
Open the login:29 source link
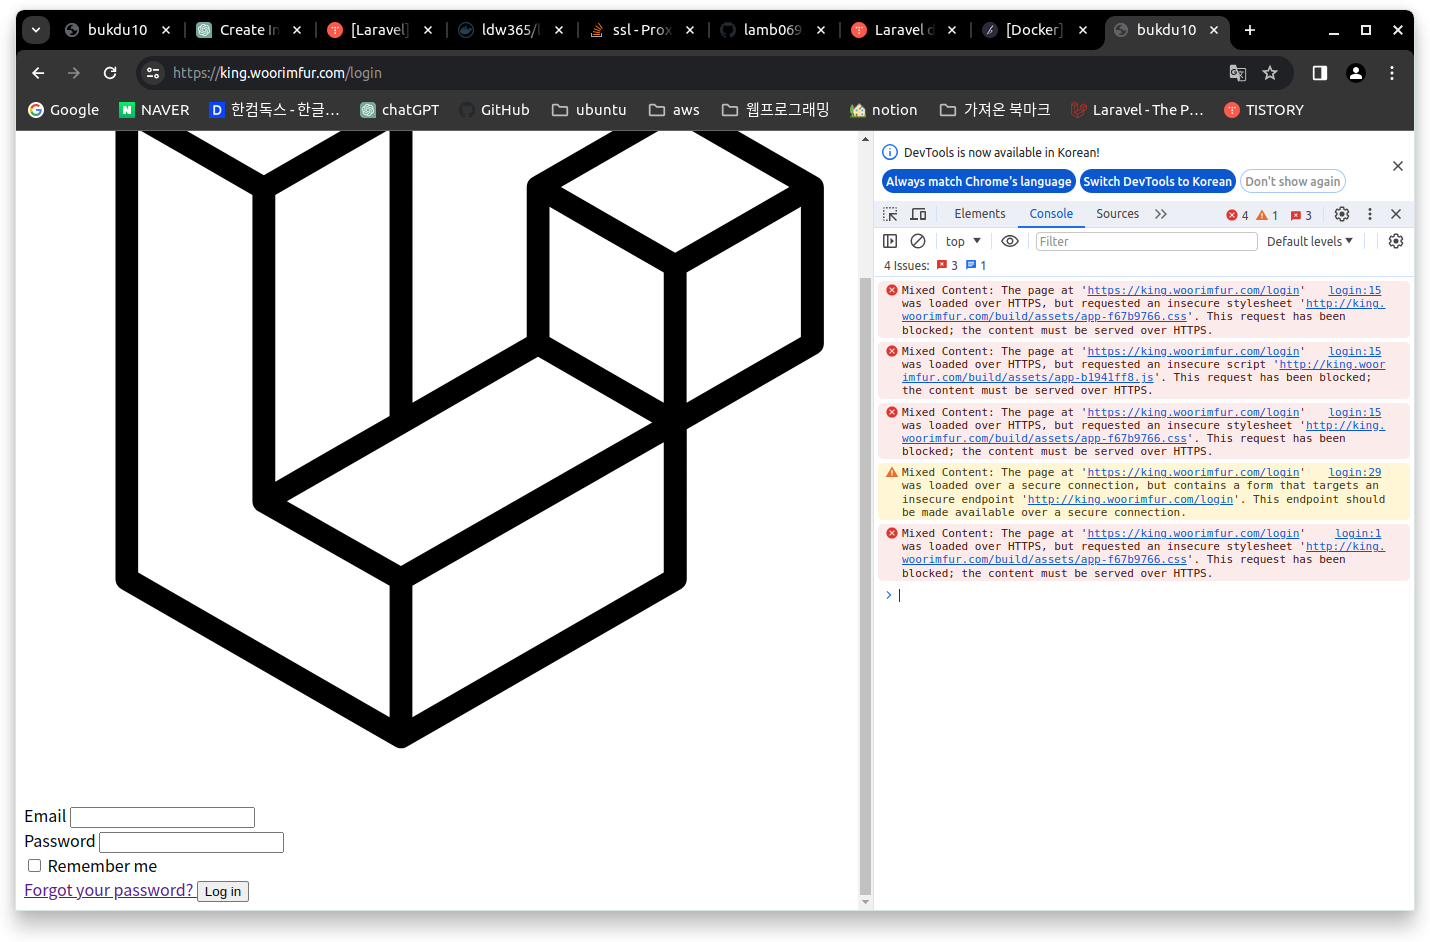(1354, 472)
